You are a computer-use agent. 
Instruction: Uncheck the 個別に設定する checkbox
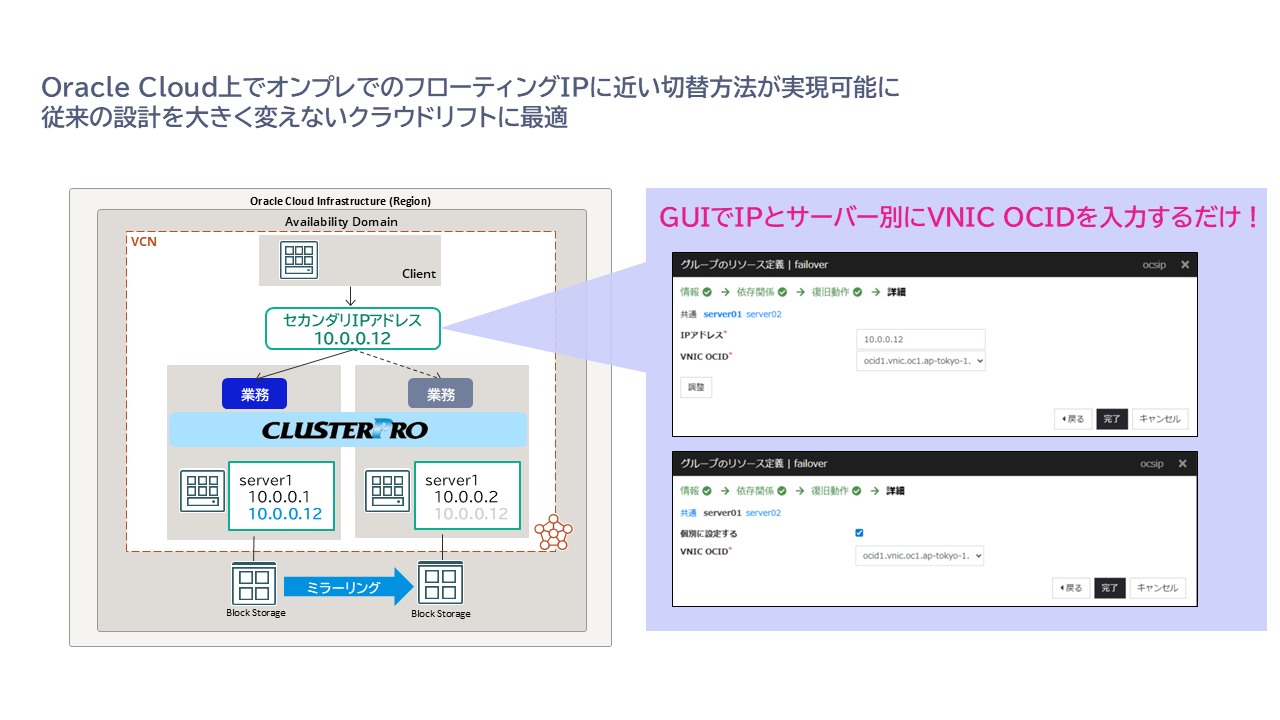point(859,533)
